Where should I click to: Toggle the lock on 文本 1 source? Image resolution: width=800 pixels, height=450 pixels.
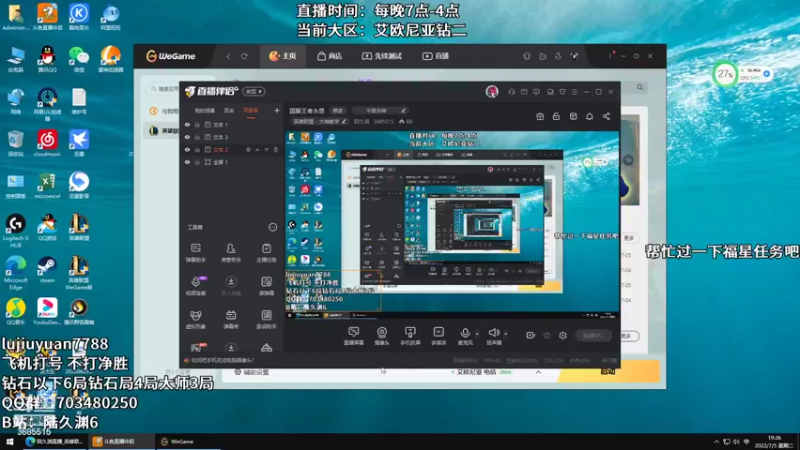coord(197,124)
